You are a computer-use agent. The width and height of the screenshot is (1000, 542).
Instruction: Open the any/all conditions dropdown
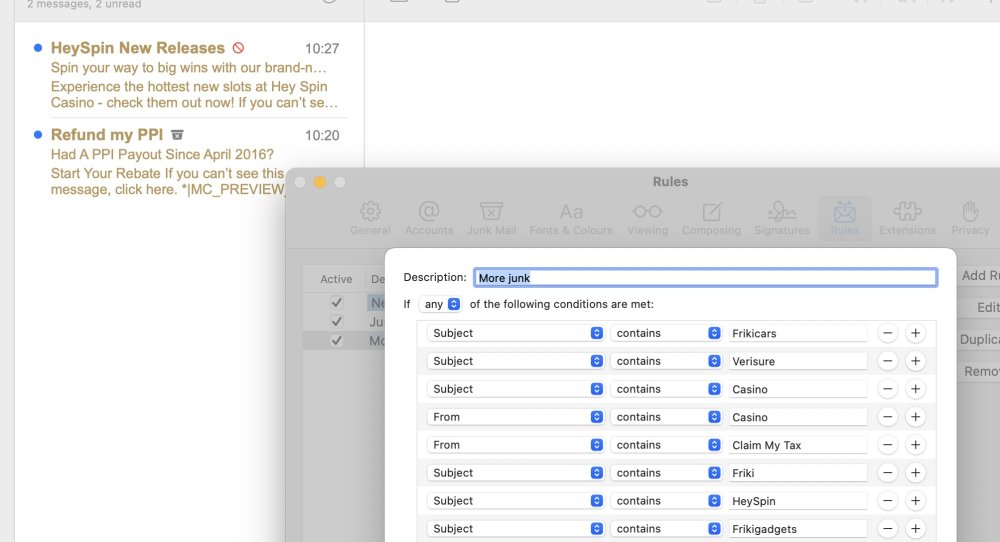pos(440,304)
